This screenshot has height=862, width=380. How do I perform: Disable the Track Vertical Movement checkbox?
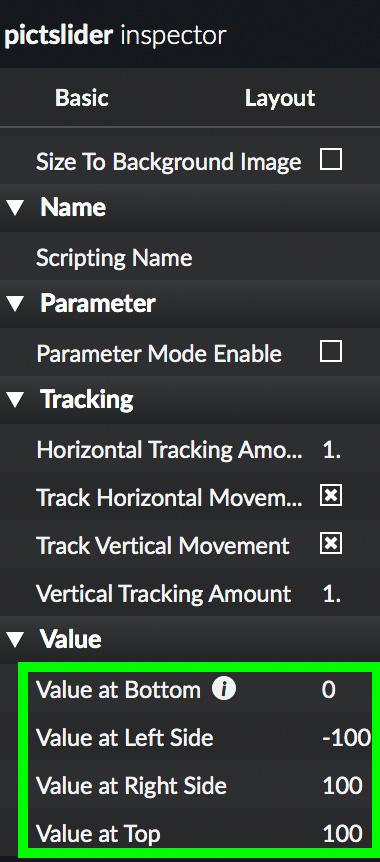(x=331, y=544)
